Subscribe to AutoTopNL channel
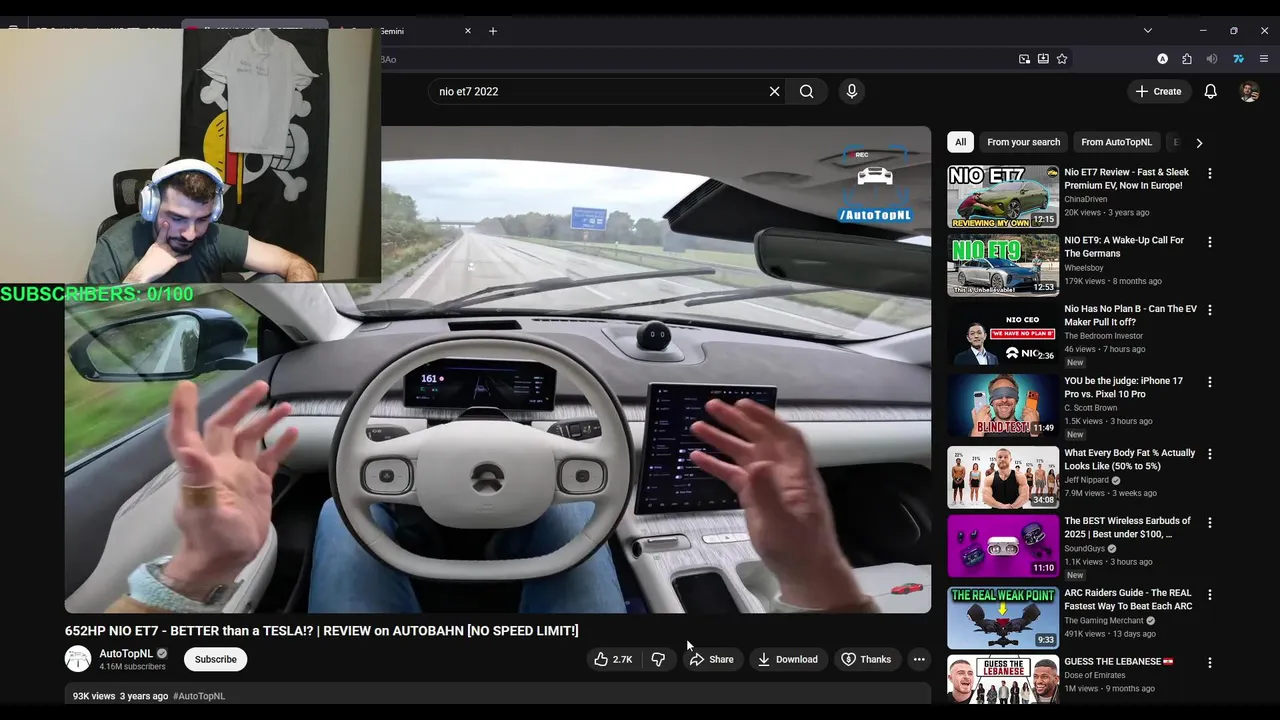This screenshot has height=720, width=1280. coord(216,659)
